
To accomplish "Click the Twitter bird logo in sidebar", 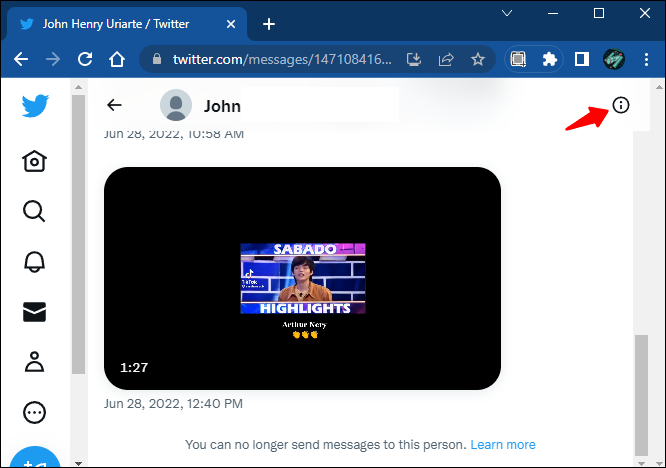I will pyautogui.click(x=35, y=106).
